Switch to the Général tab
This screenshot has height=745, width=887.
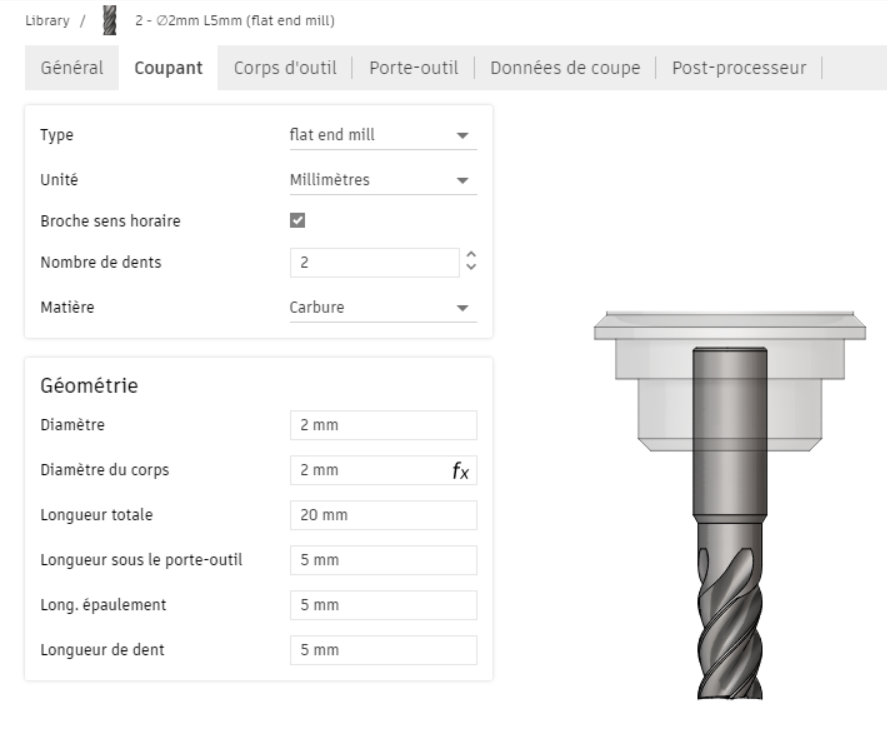pos(72,68)
